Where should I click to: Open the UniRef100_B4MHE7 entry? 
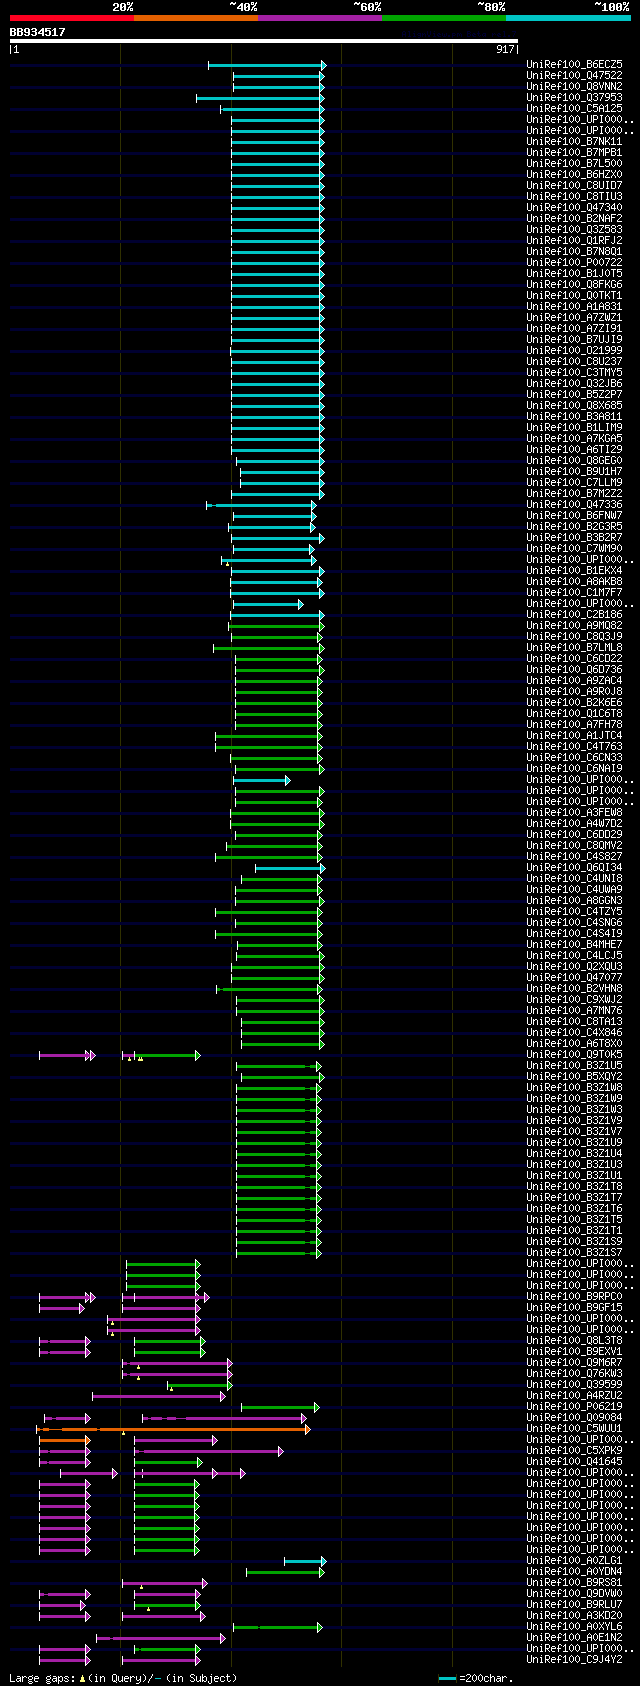574,945
